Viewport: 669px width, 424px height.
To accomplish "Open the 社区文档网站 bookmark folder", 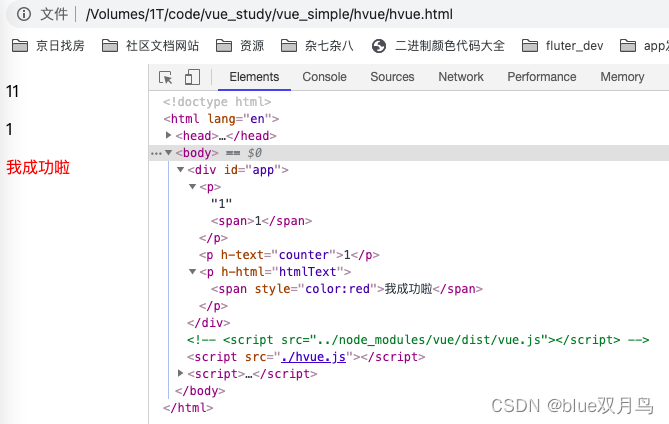I will point(150,46).
